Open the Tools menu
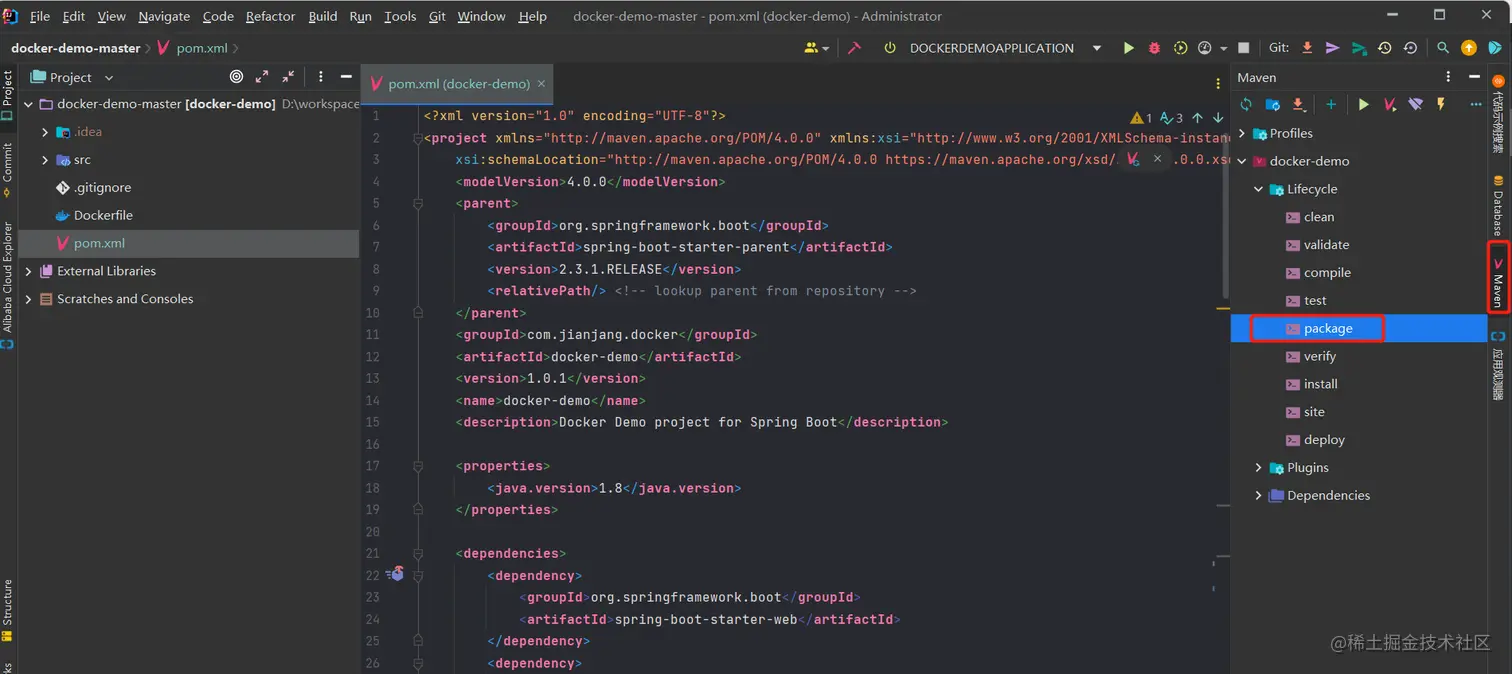The image size is (1512, 674). [x=400, y=16]
